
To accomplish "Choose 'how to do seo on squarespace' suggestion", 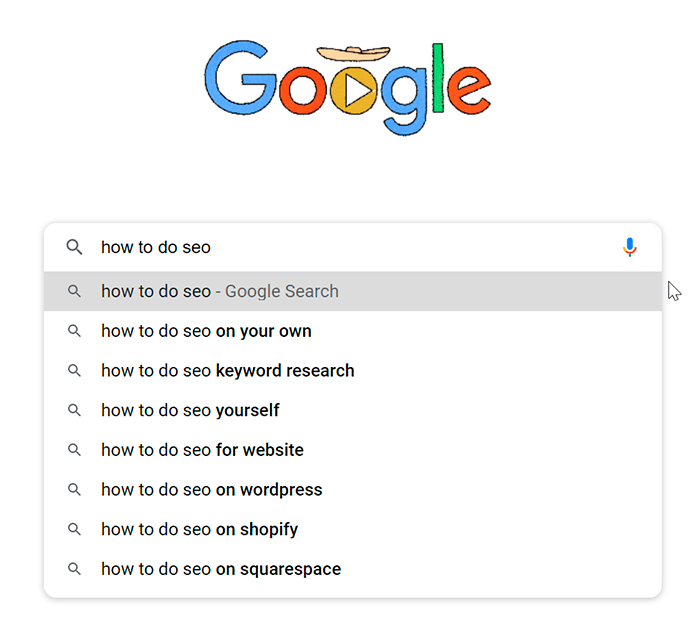I will tap(353, 569).
